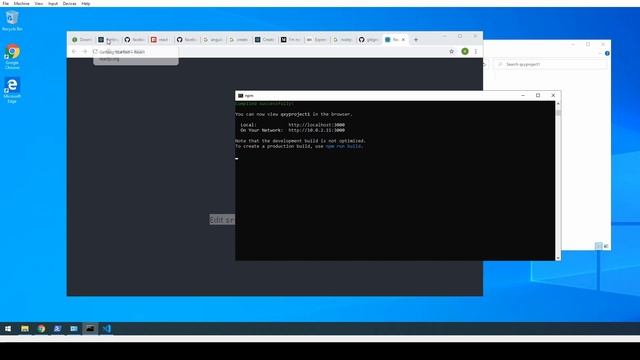Click the Search box in File Explorer window

point(551,64)
